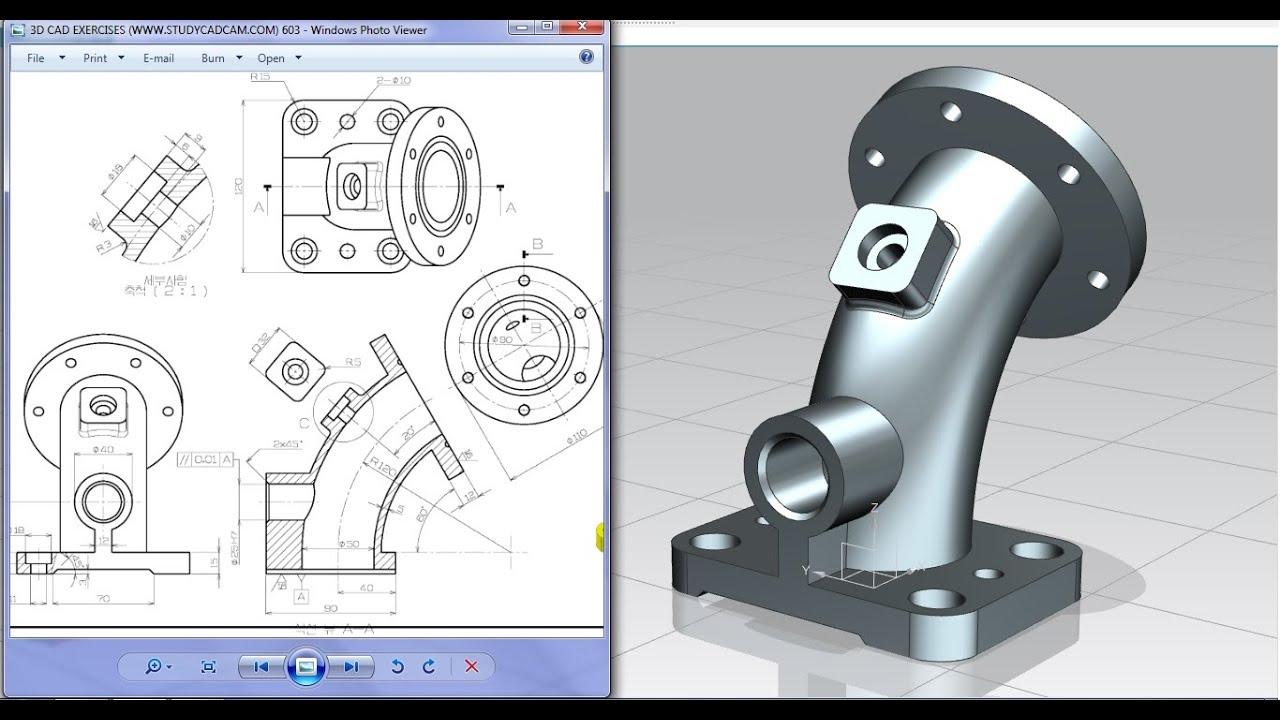The image size is (1280, 720).
Task: Go to the next photo
Action: click(351, 666)
